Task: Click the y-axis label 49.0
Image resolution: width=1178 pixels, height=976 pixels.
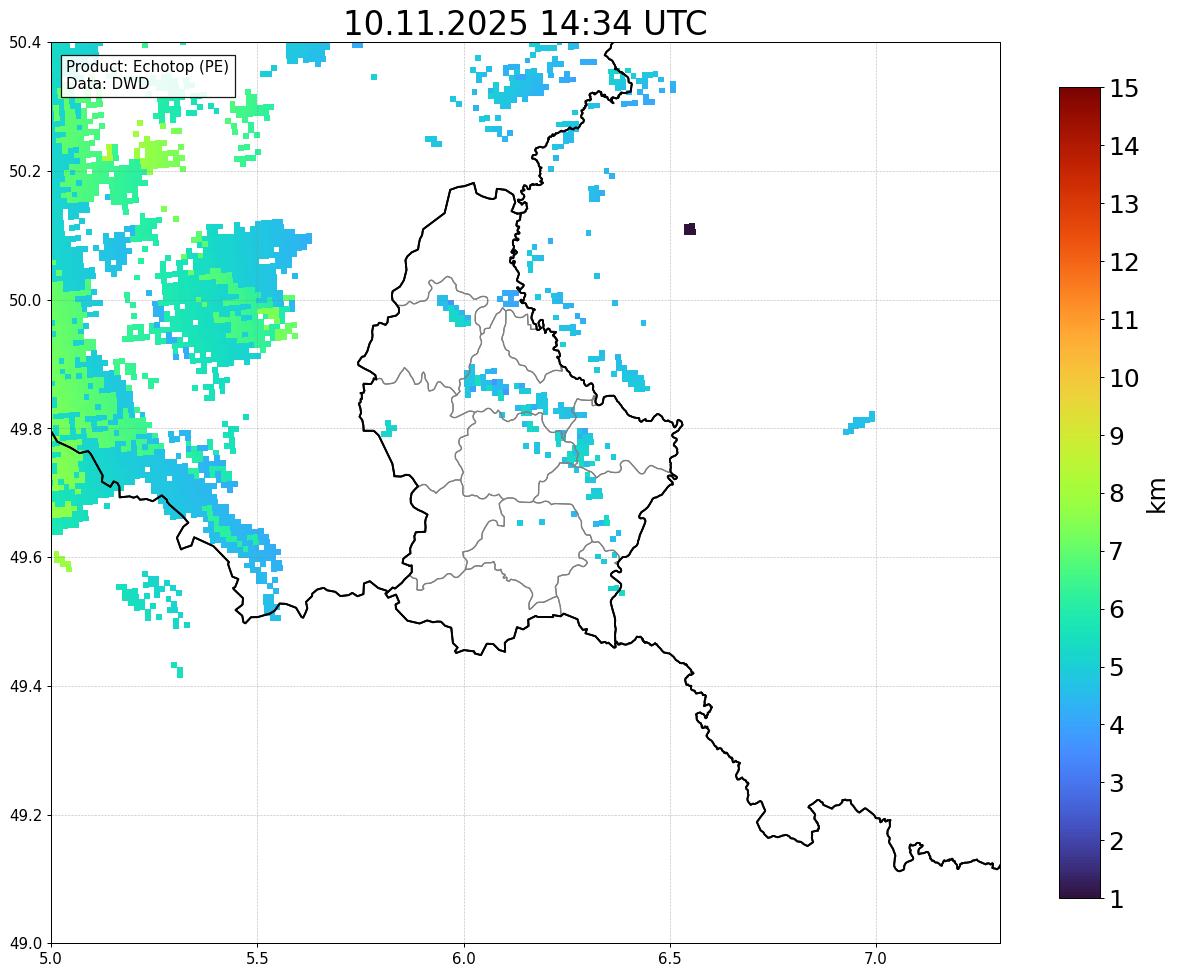Action: [25, 944]
